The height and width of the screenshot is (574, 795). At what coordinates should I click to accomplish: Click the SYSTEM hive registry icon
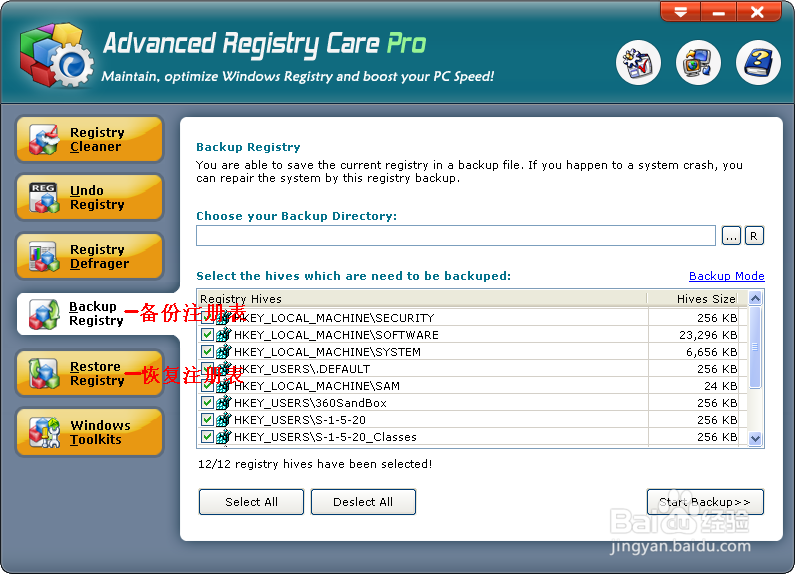click(224, 351)
